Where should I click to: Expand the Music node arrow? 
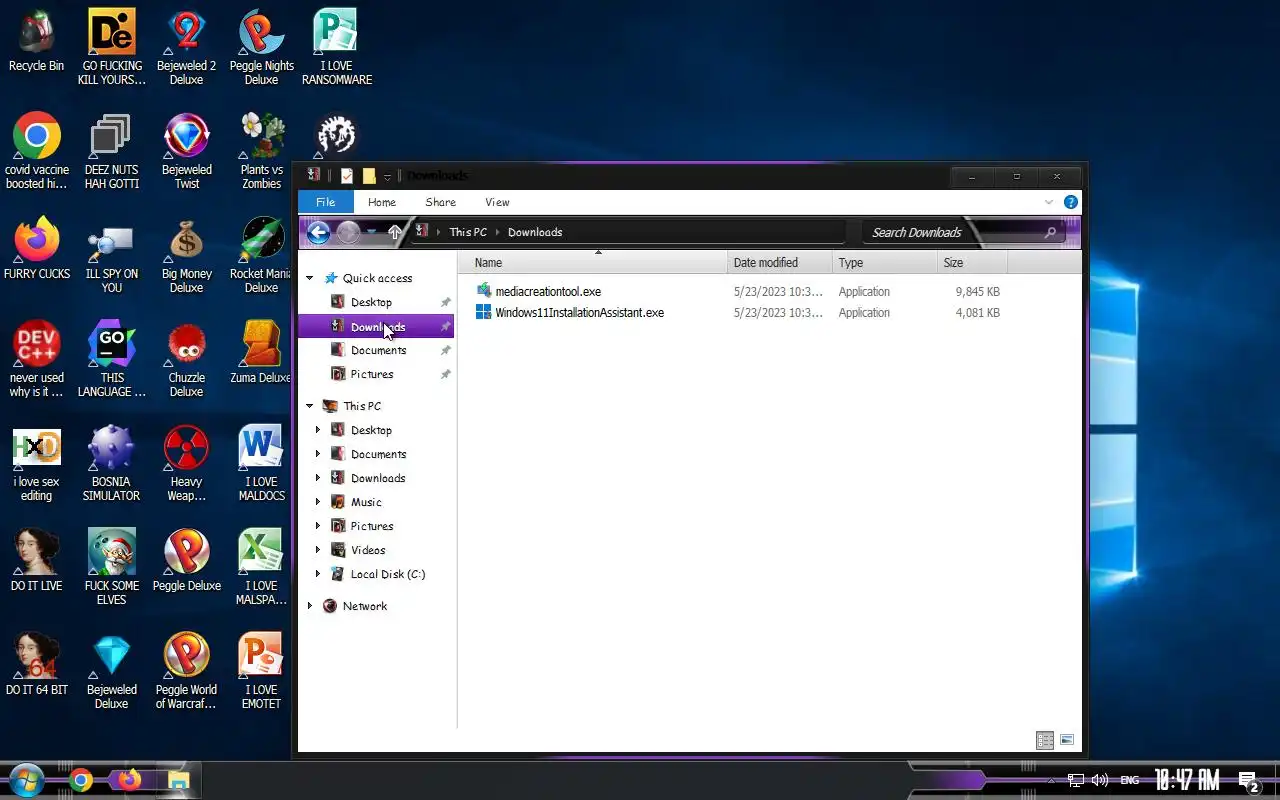tap(318, 502)
